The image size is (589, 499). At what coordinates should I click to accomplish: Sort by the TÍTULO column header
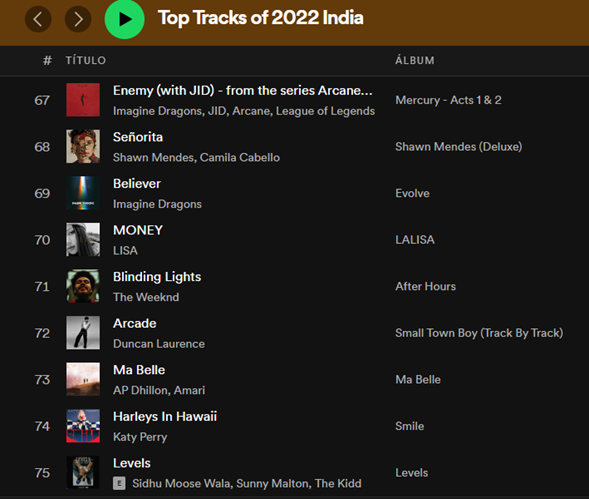tap(86, 60)
